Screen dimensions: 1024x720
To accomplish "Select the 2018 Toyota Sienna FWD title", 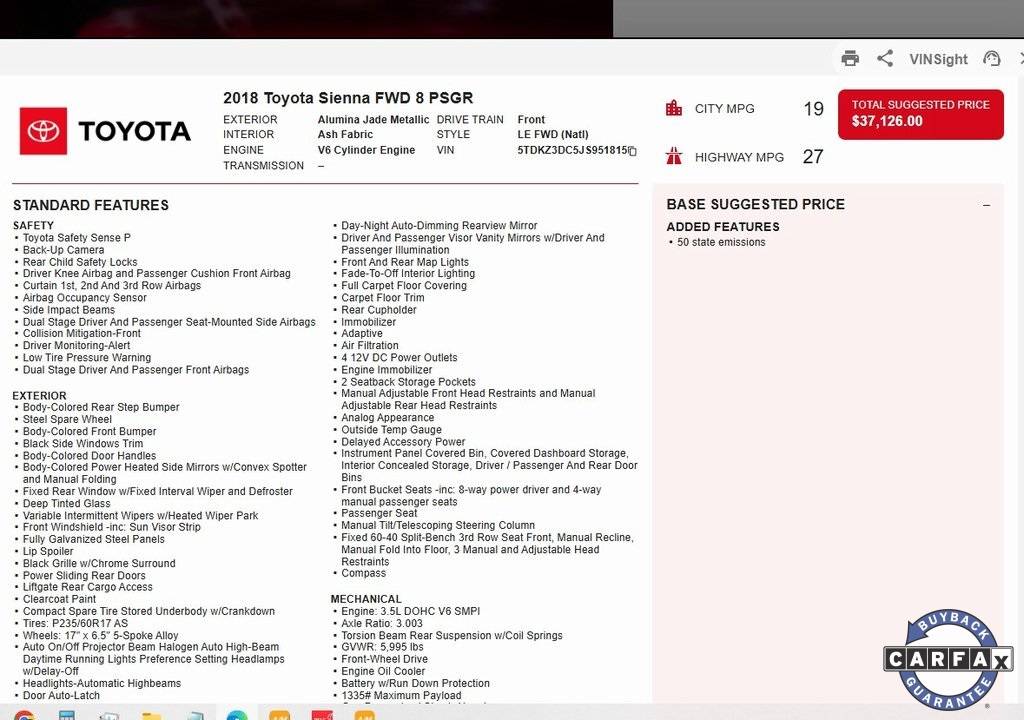I will (348, 98).
